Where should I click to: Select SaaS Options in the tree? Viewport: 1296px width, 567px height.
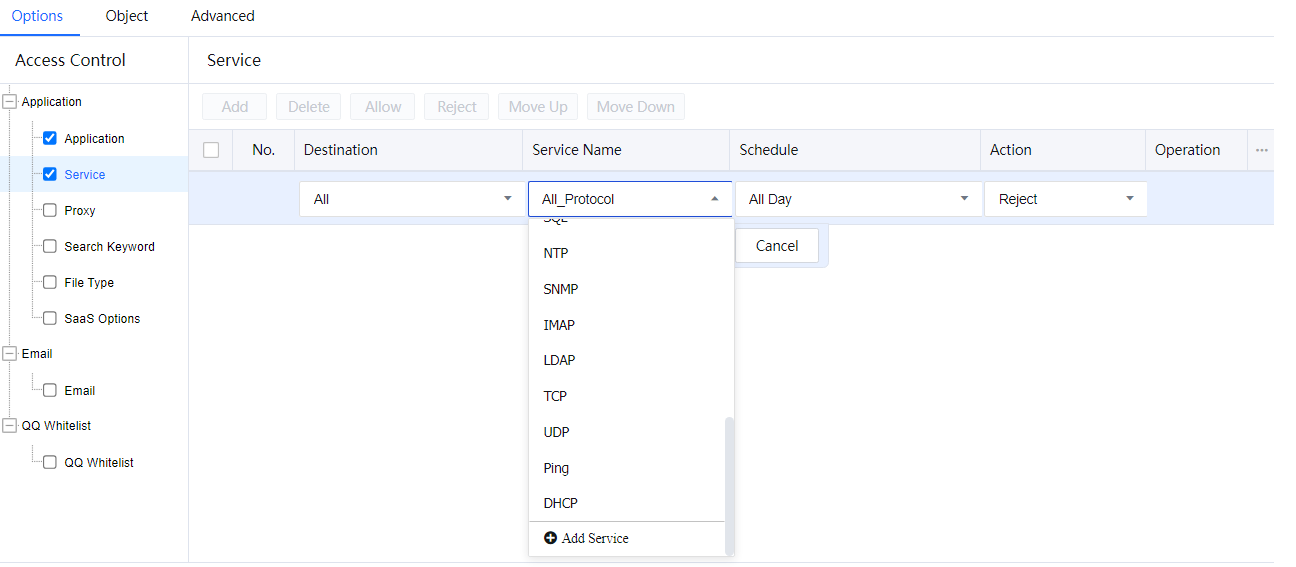click(x=102, y=318)
